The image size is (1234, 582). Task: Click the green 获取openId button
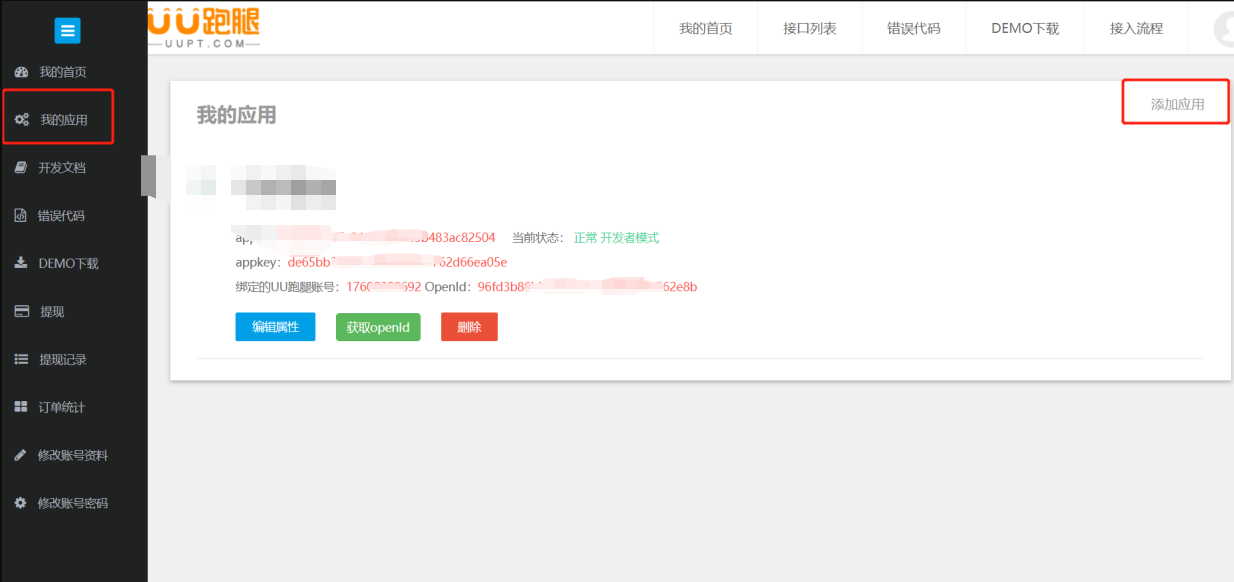pyautogui.click(x=378, y=327)
